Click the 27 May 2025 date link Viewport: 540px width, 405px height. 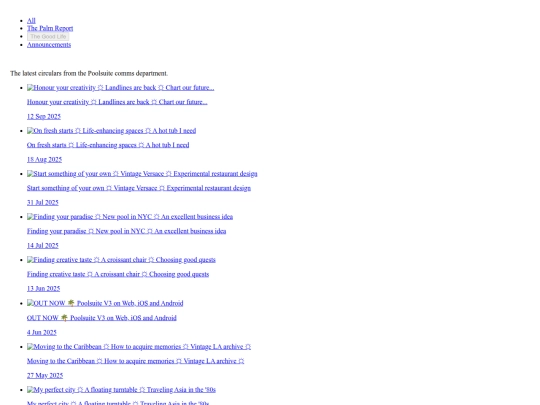(45, 375)
